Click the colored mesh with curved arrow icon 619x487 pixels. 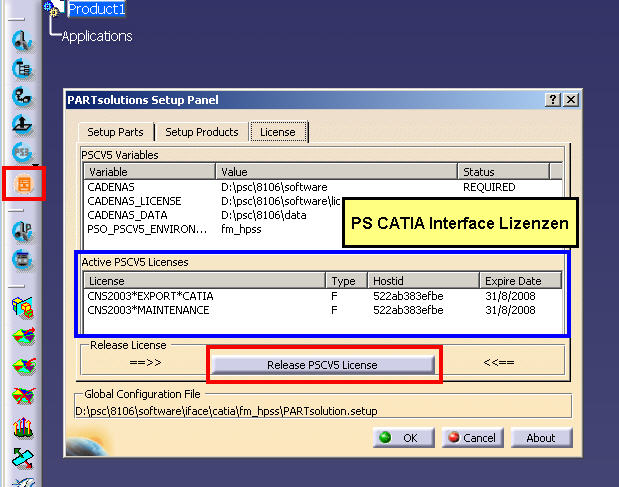tap(24, 365)
